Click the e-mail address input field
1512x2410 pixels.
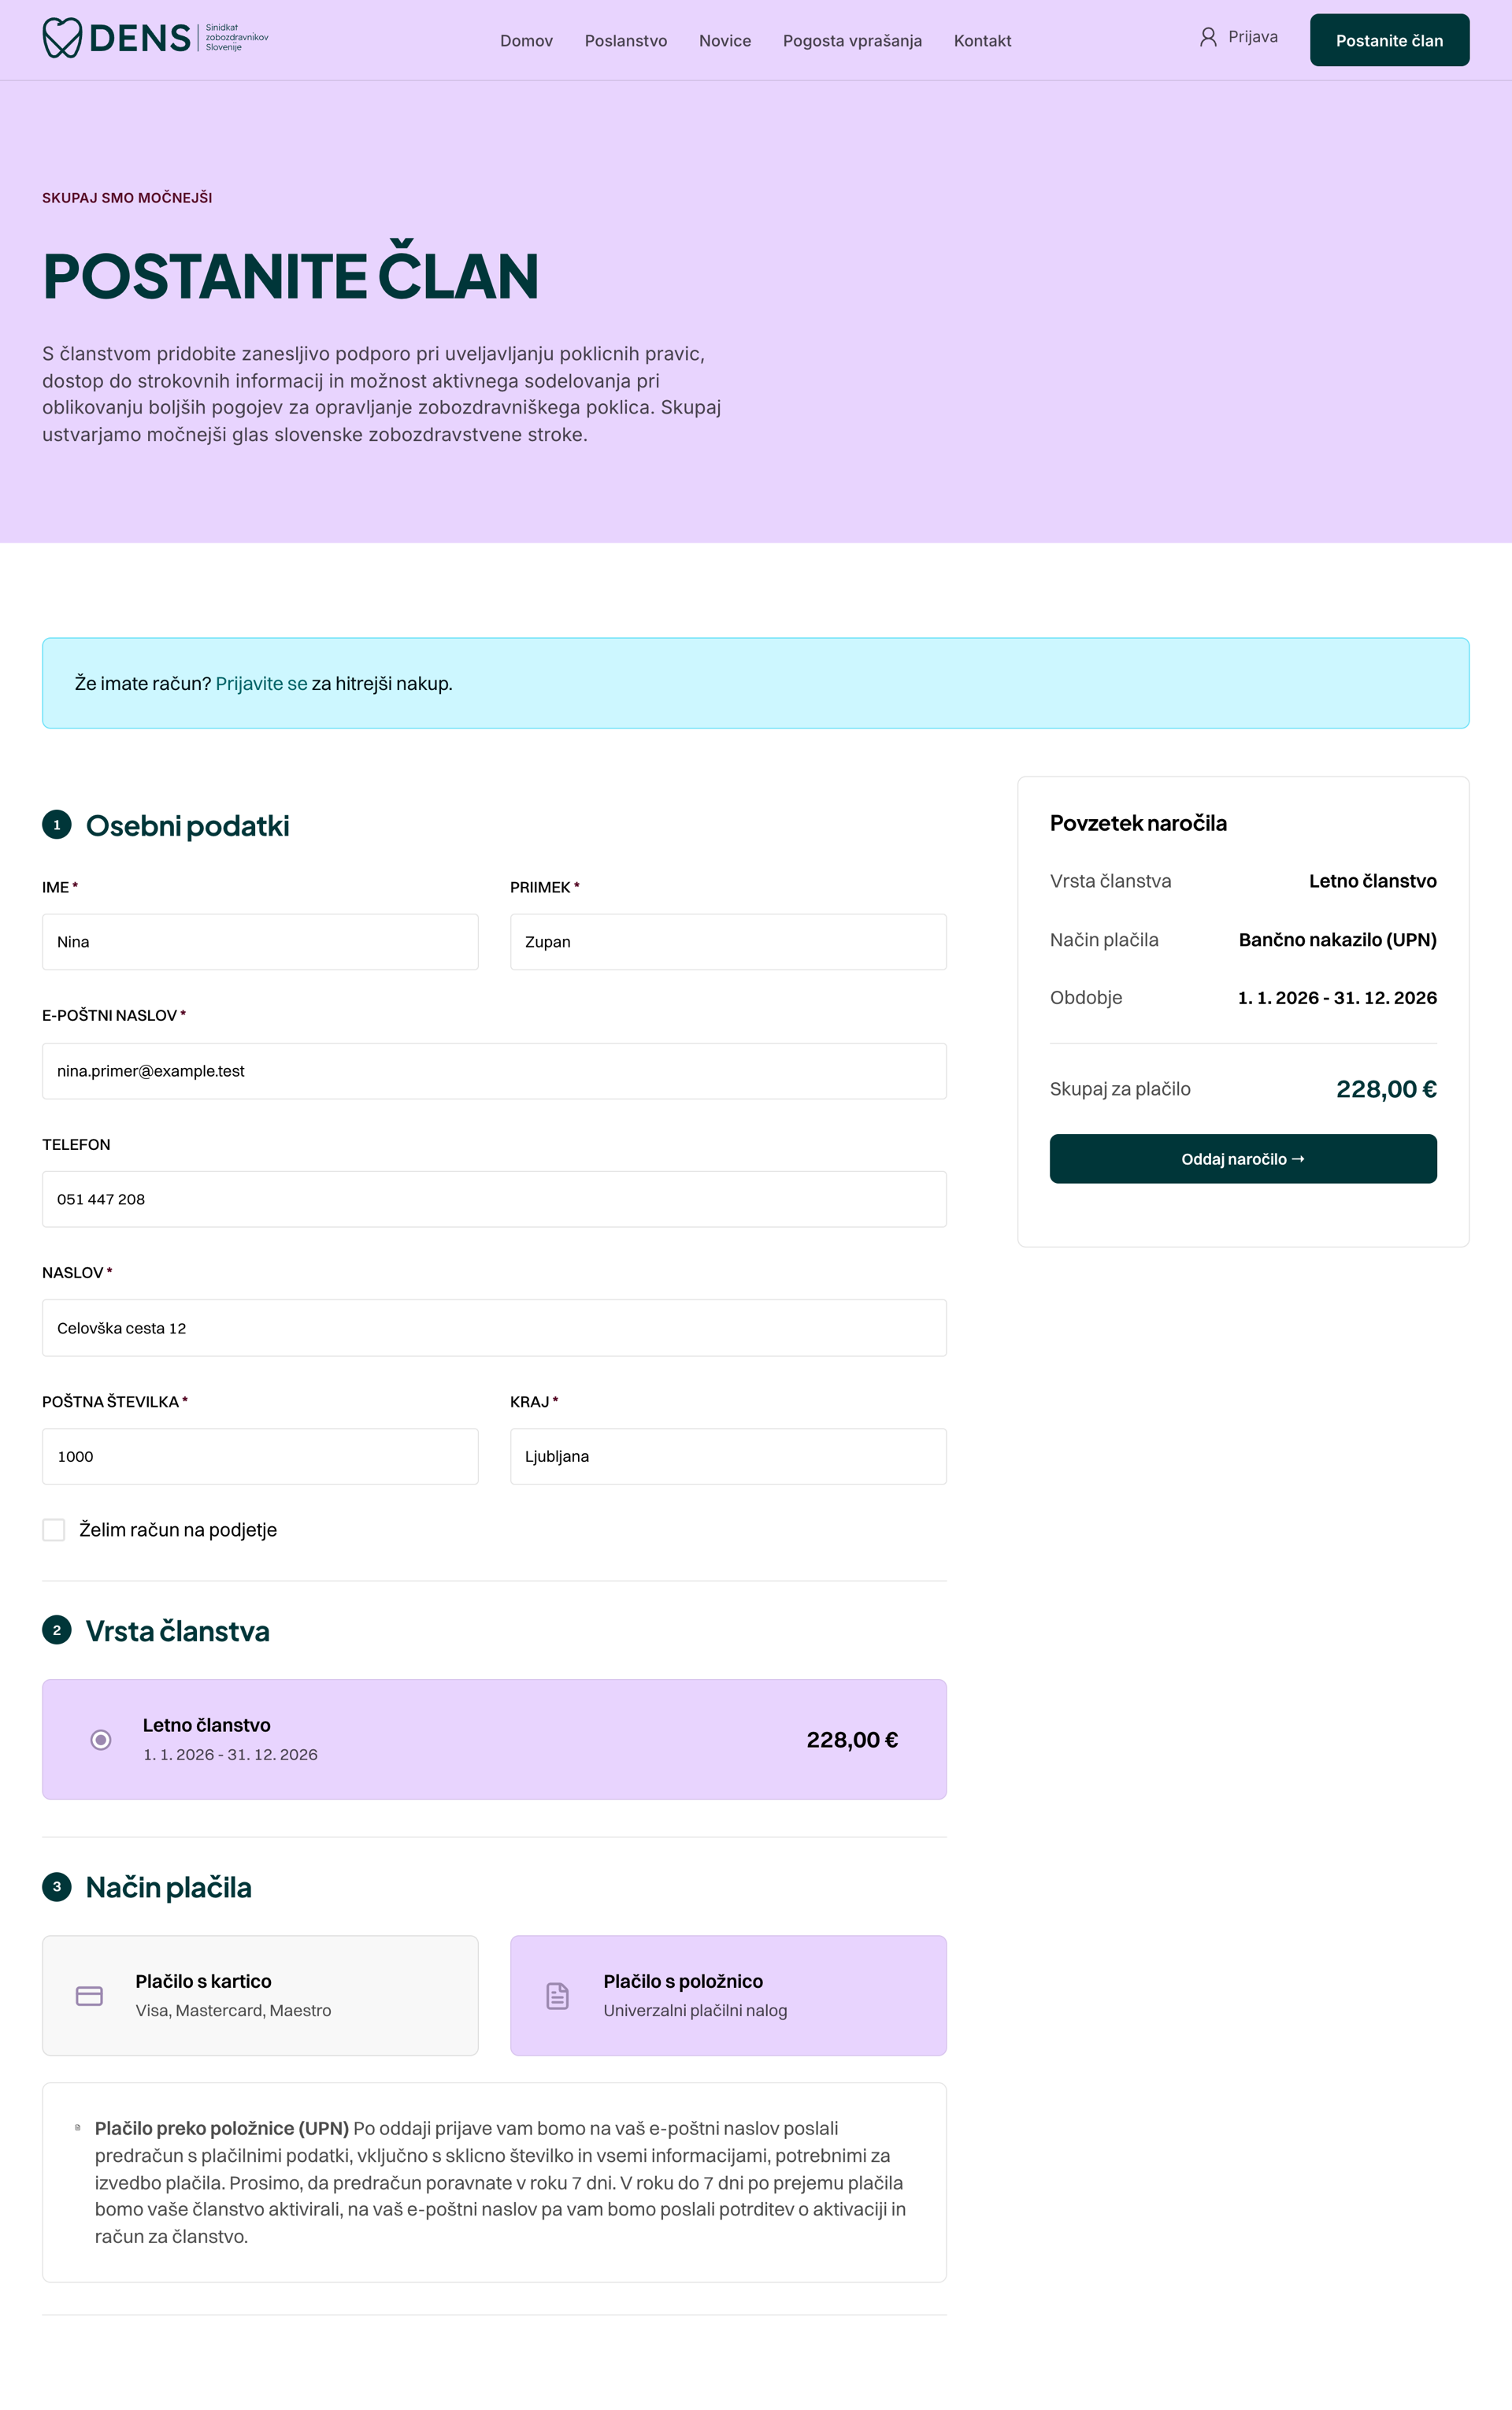pos(494,1071)
